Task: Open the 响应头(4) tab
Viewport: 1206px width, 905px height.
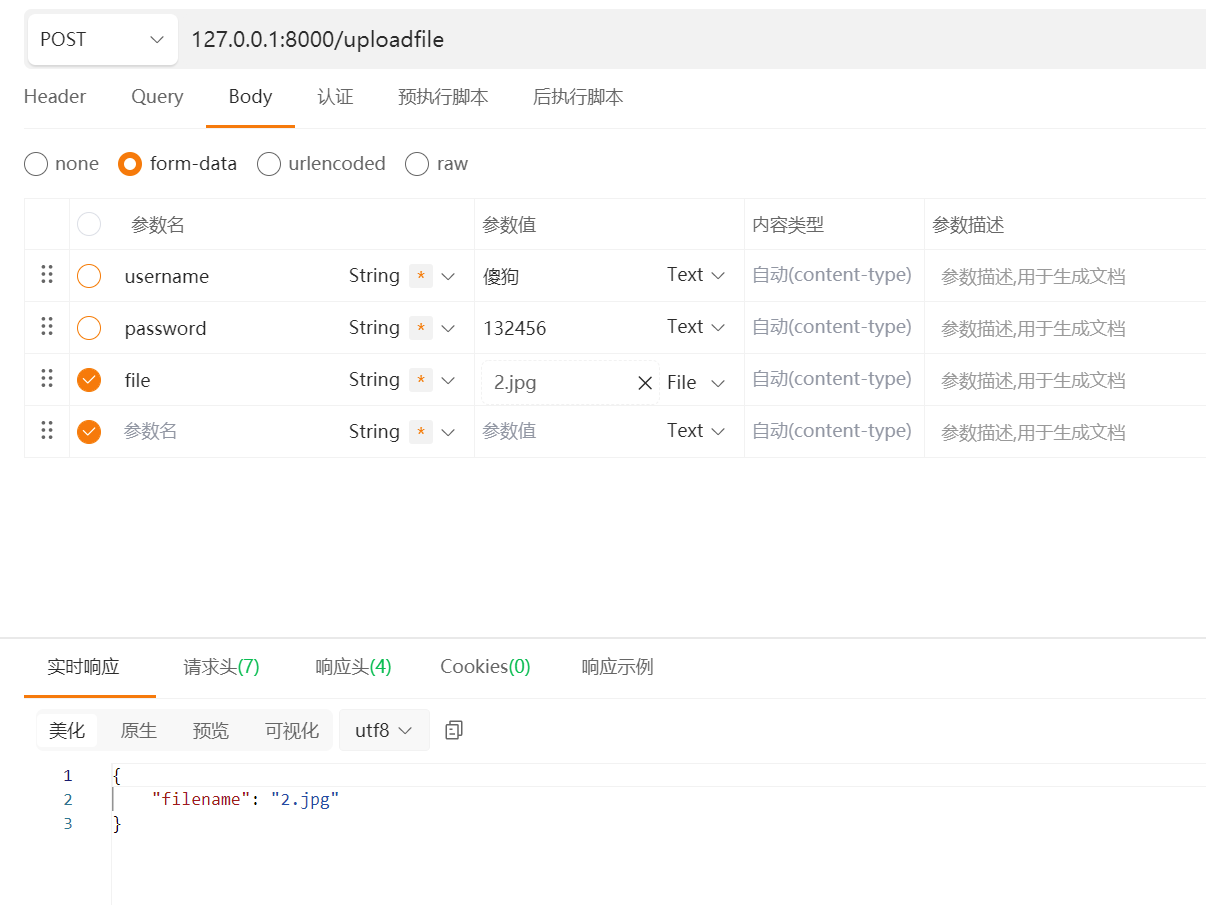Action: (x=353, y=667)
